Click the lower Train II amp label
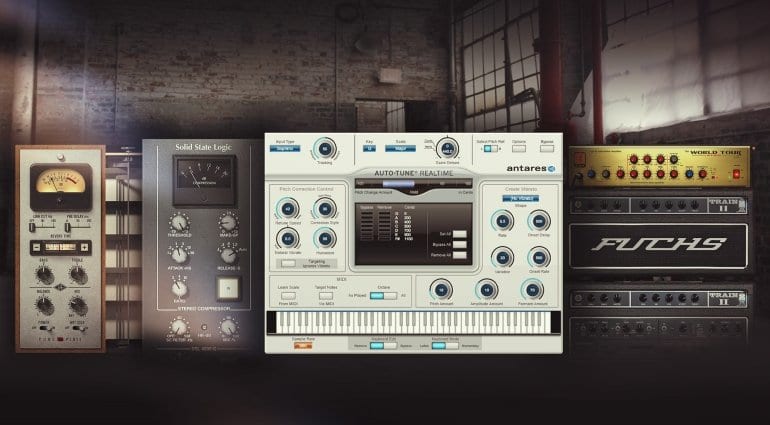The height and width of the screenshot is (425, 770). pyautogui.click(x=727, y=299)
